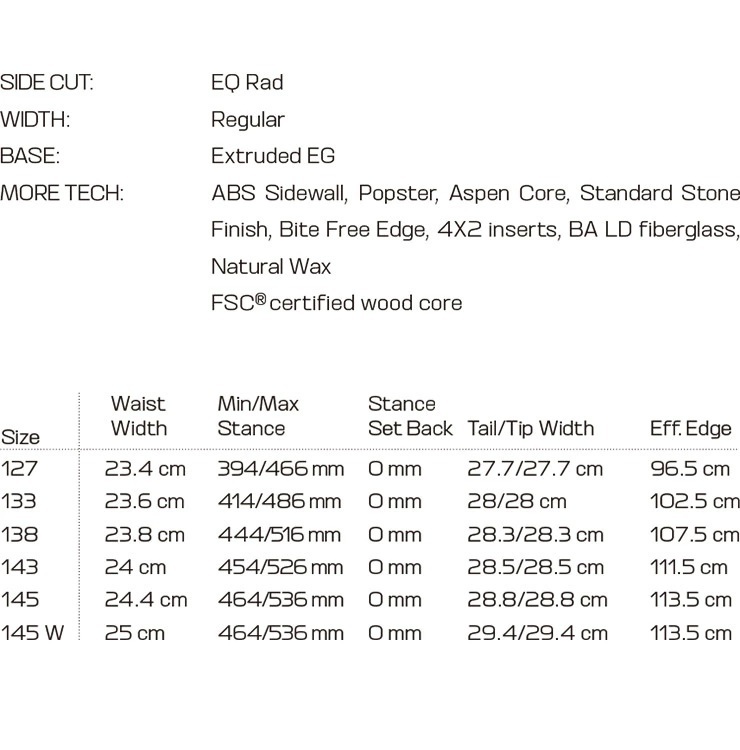Click the MORE TECH label
Image resolution: width=740 pixels, height=750 pixels.
click(x=62, y=193)
